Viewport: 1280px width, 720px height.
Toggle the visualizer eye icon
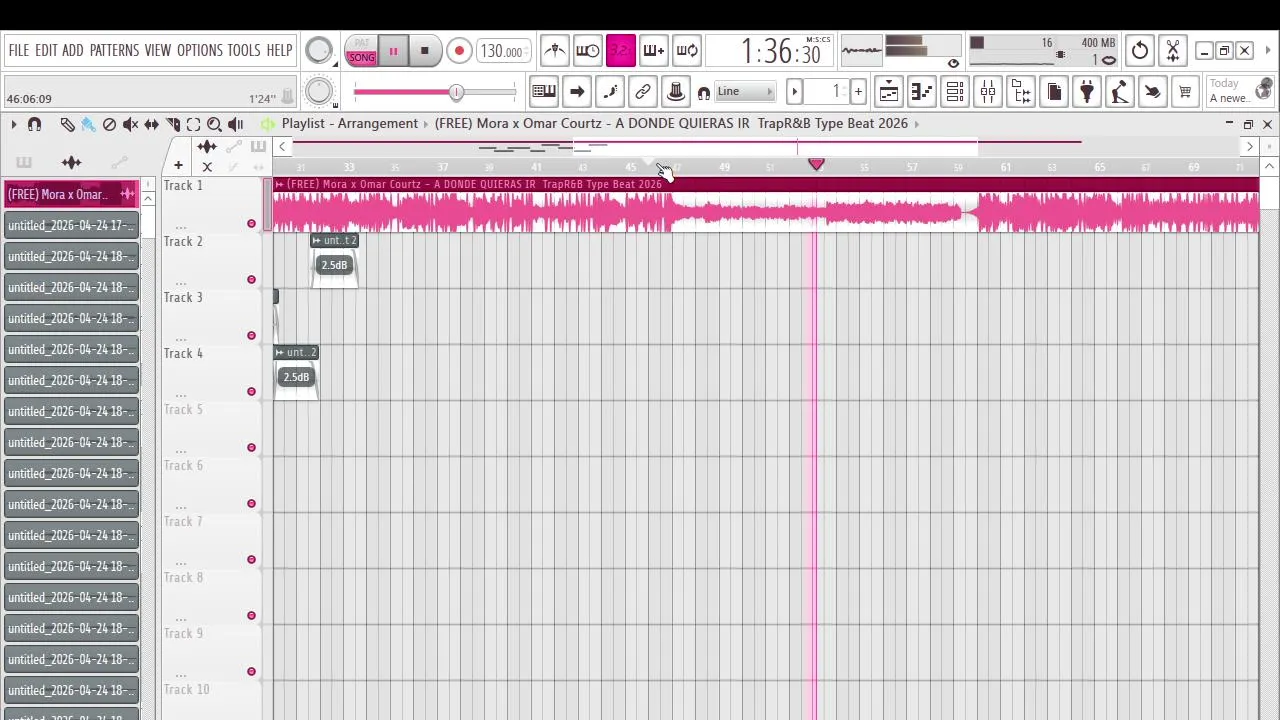coord(953,63)
